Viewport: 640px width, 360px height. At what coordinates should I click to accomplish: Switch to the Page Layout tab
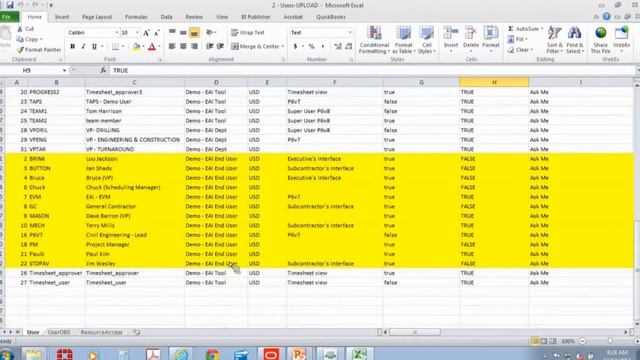click(x=97, y=17)
